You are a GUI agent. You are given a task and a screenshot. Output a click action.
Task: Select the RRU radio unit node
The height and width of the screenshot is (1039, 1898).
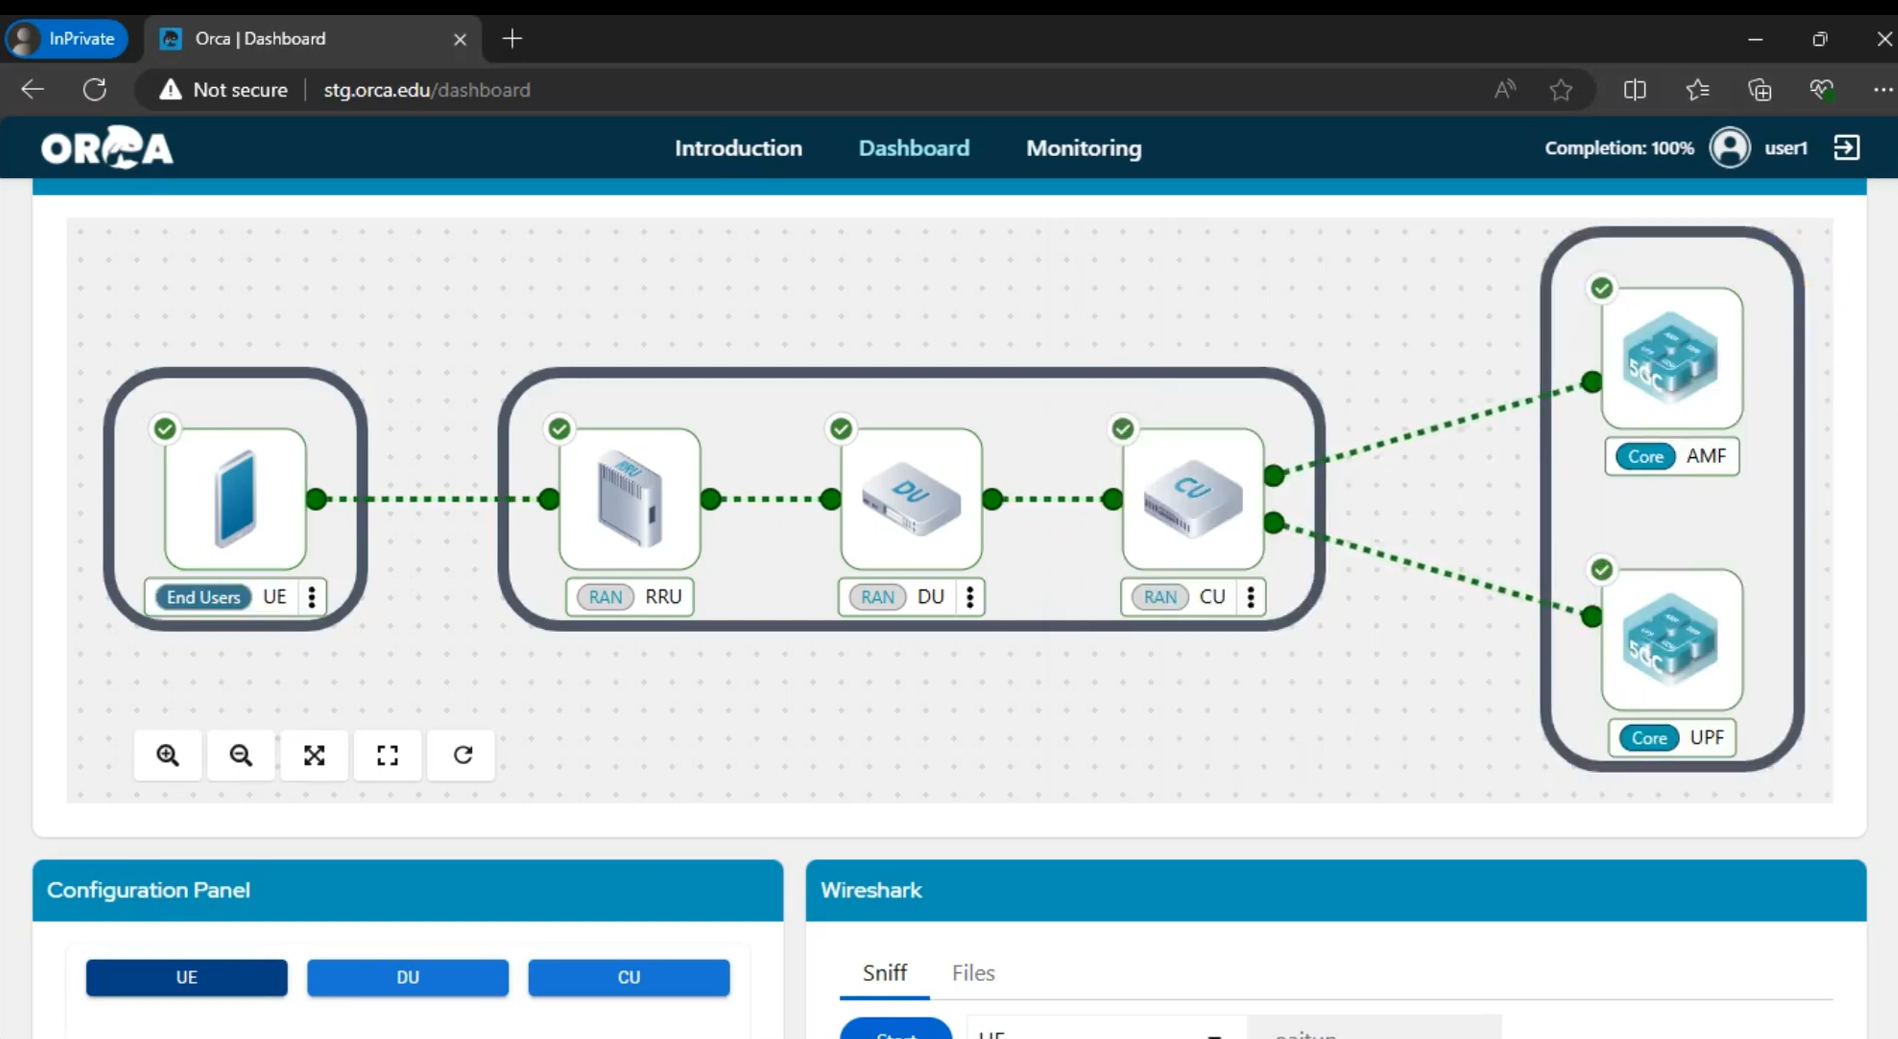629,499
